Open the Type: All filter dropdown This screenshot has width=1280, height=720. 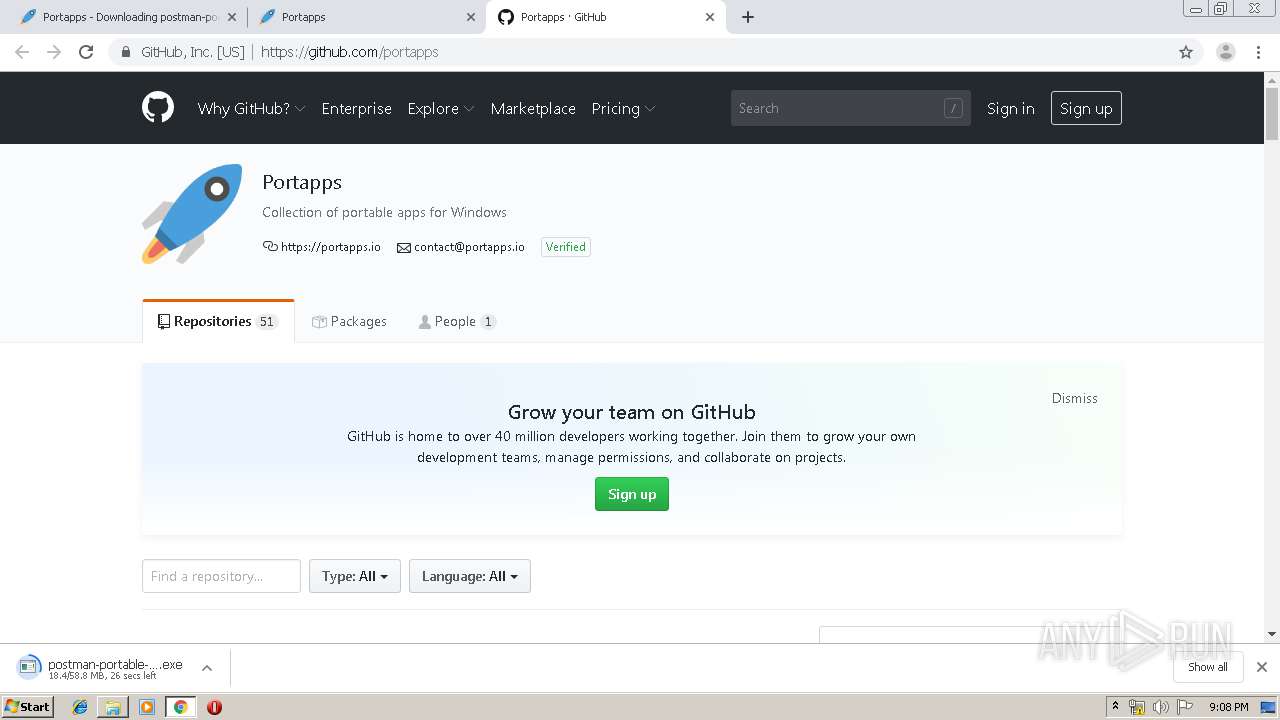tap(355, 576)
